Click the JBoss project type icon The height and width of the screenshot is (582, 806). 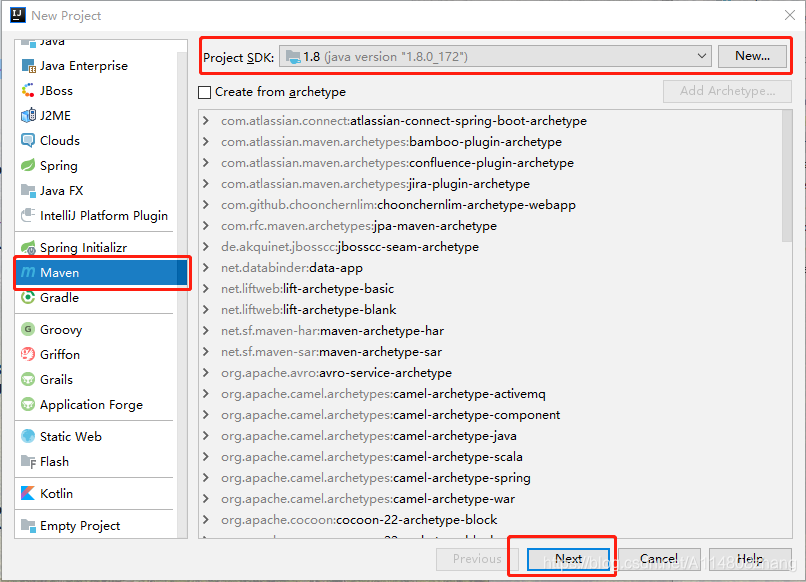[28, 90]
